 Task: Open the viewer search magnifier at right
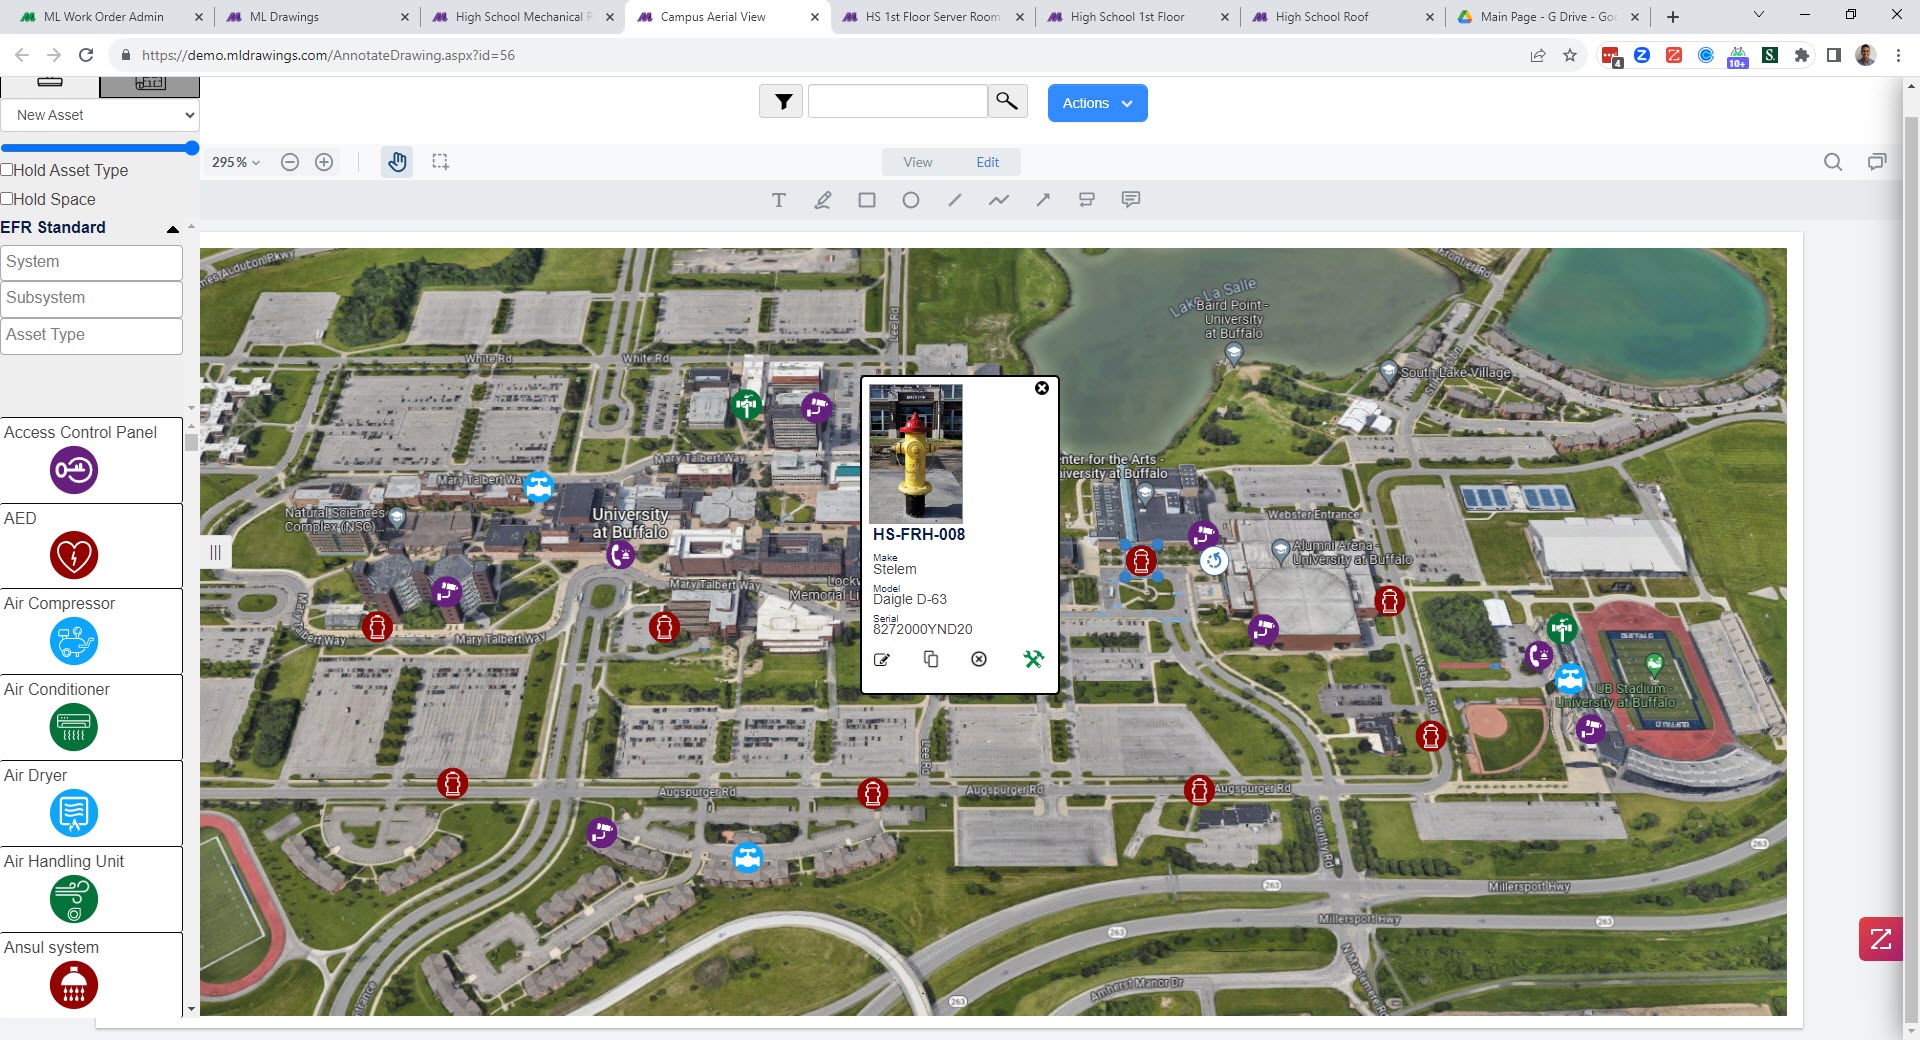pyautogui.click(x=1833, y=162)
